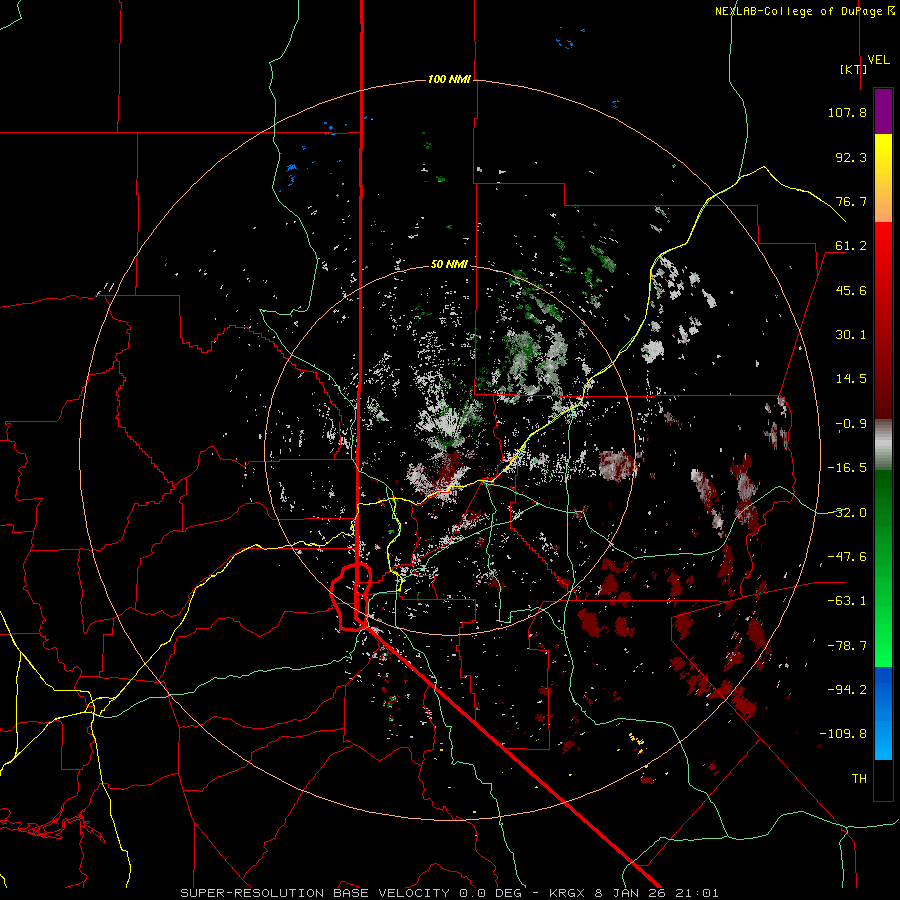This screenshot has width=900, height=900.
Task: Click the gray near-zero band of the color bar
Action: 883,444
